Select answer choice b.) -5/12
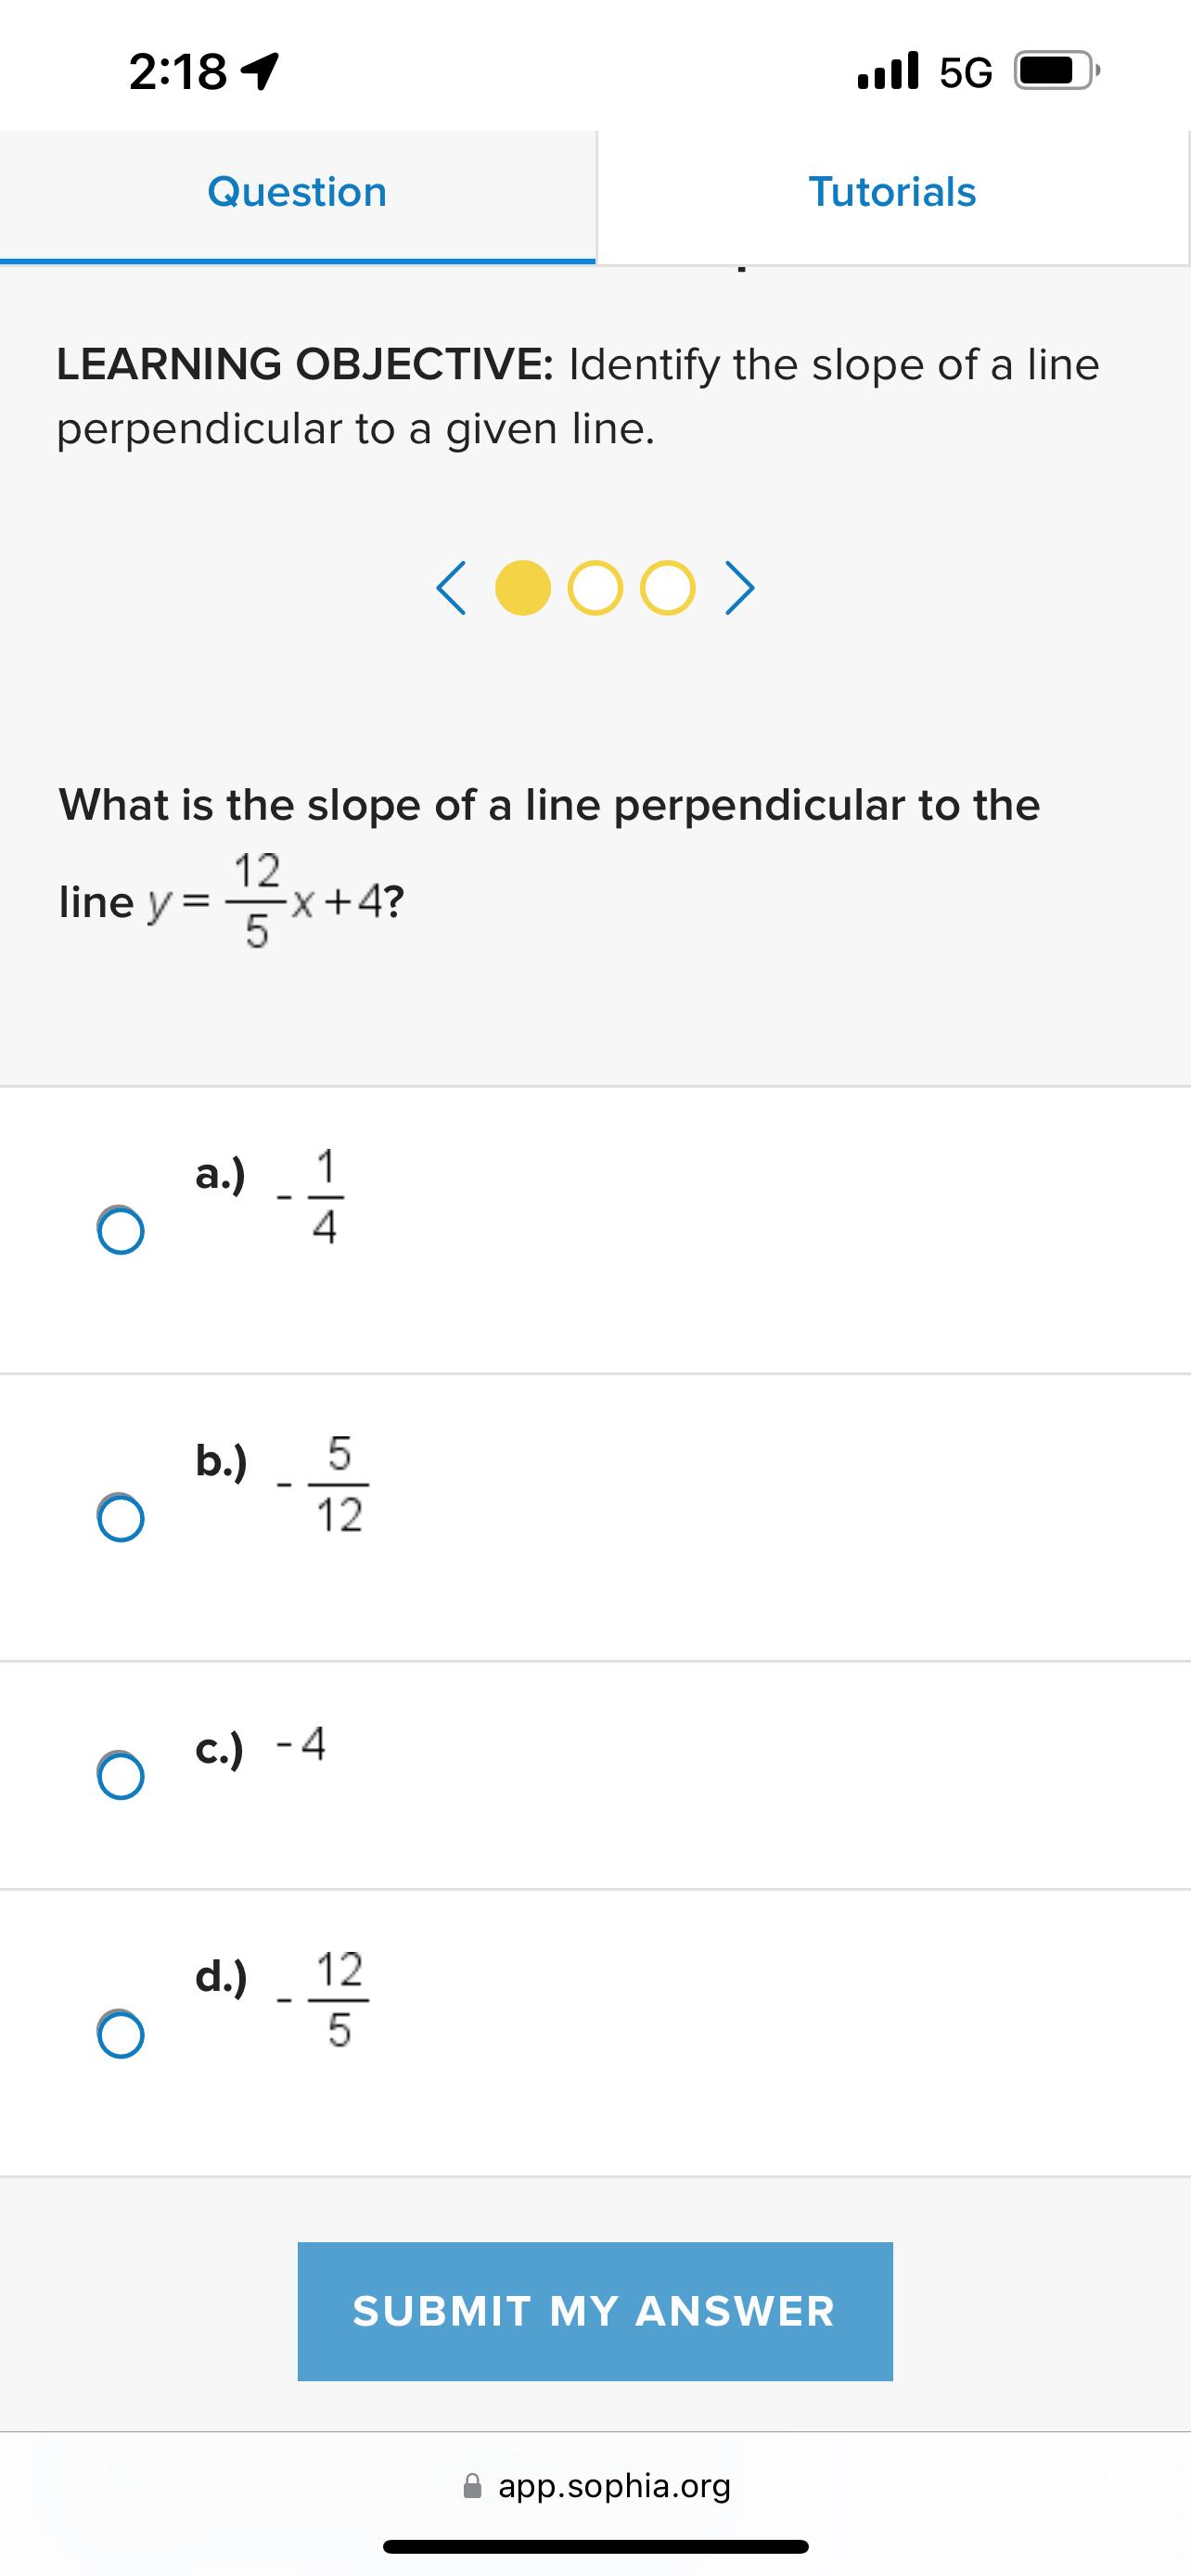The width and height of the screenshot is (1191, 2576). [x=119, y=1520]
